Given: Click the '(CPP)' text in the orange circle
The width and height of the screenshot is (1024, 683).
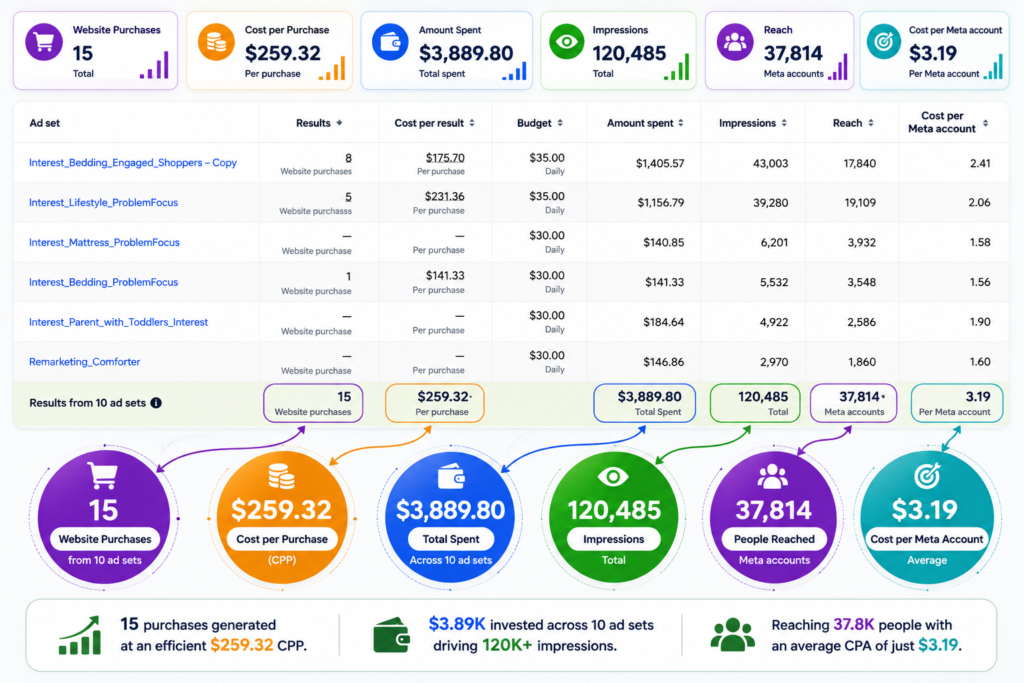Looking at the screenshot, I should point(281,560).
